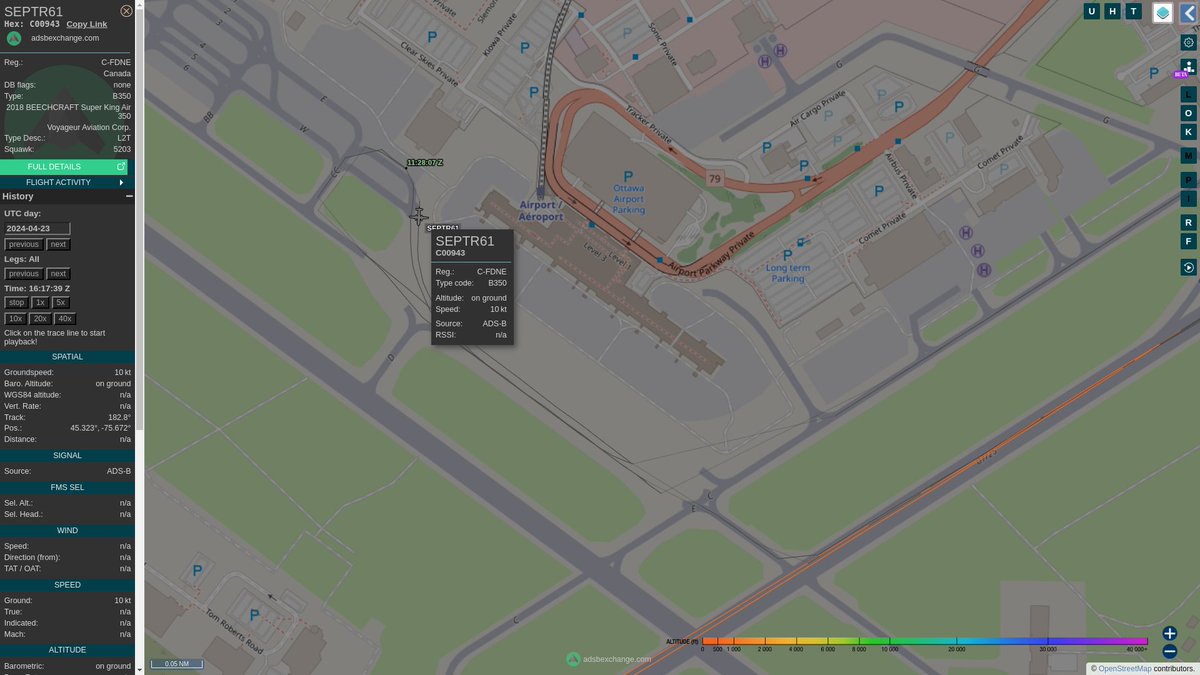Click the SEPTR61 callsign in popup

point(465,241)
